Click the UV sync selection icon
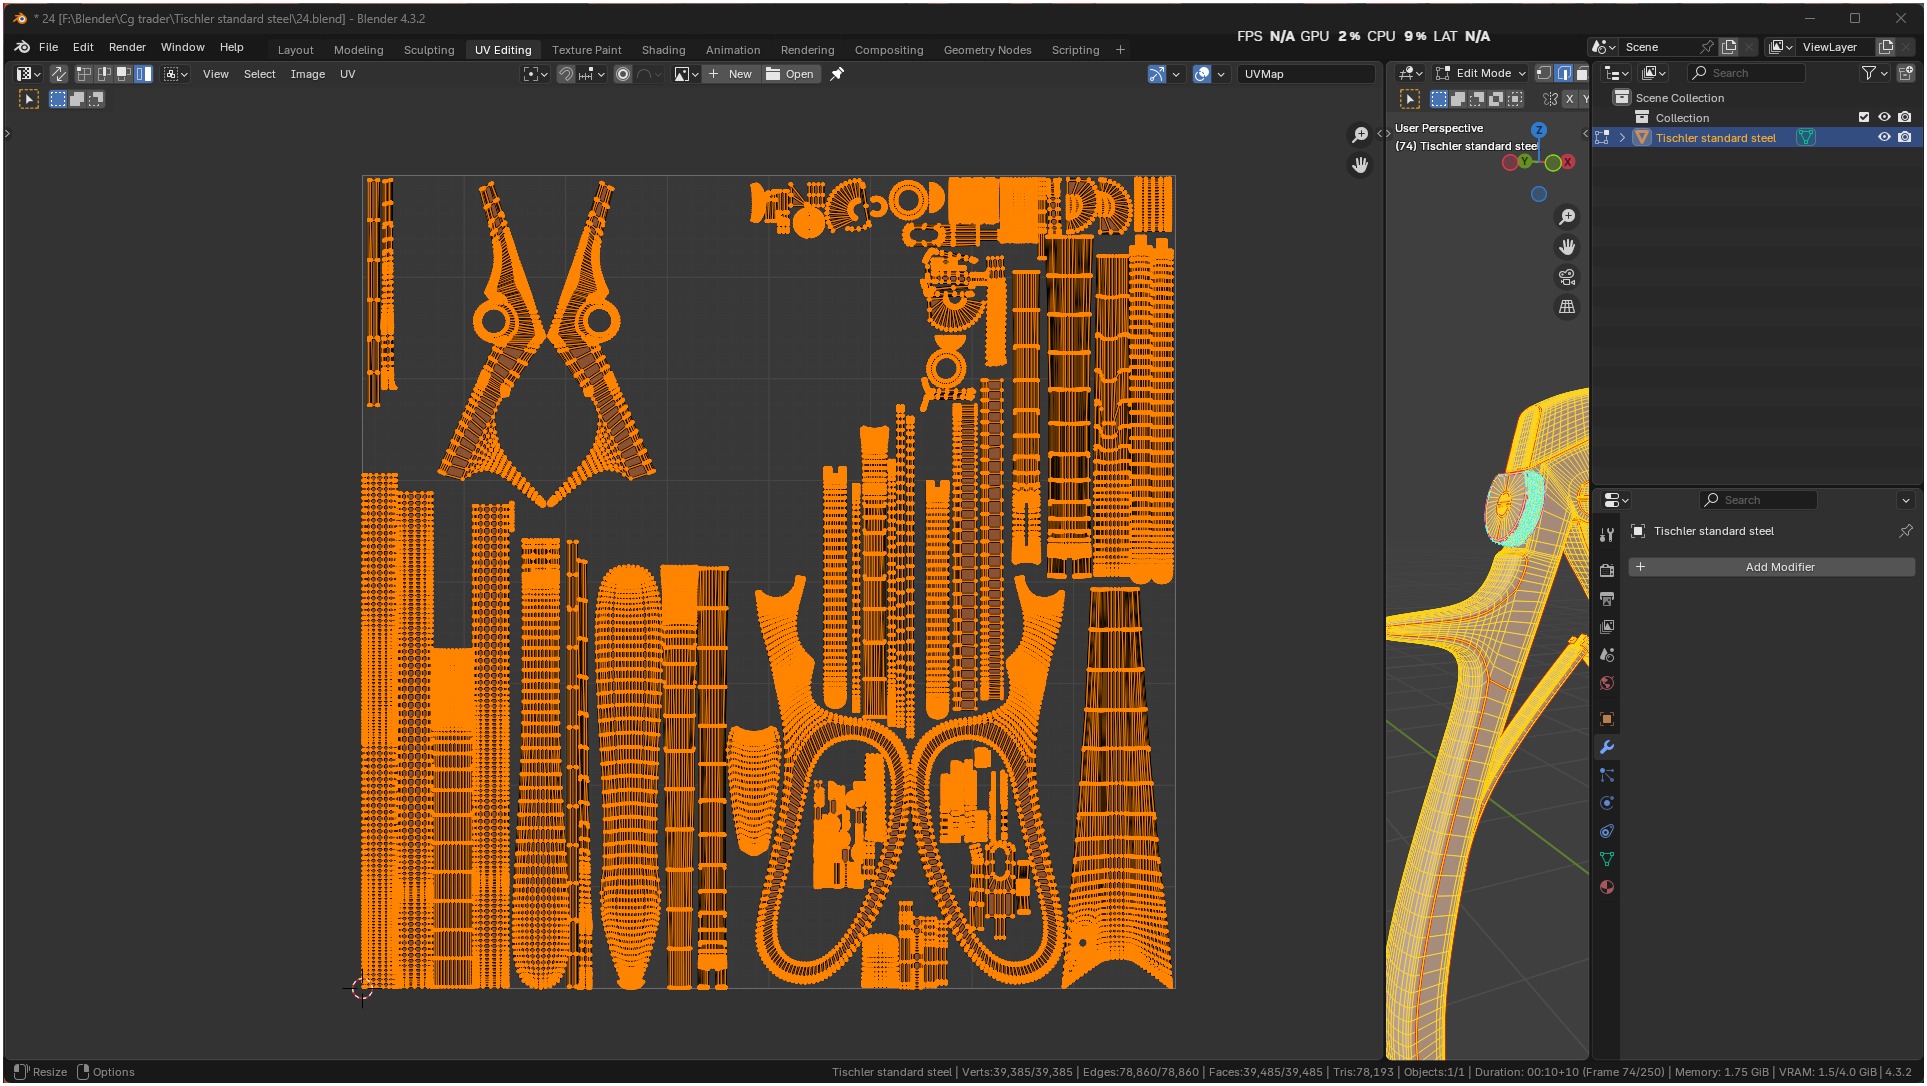 [59, 74]
